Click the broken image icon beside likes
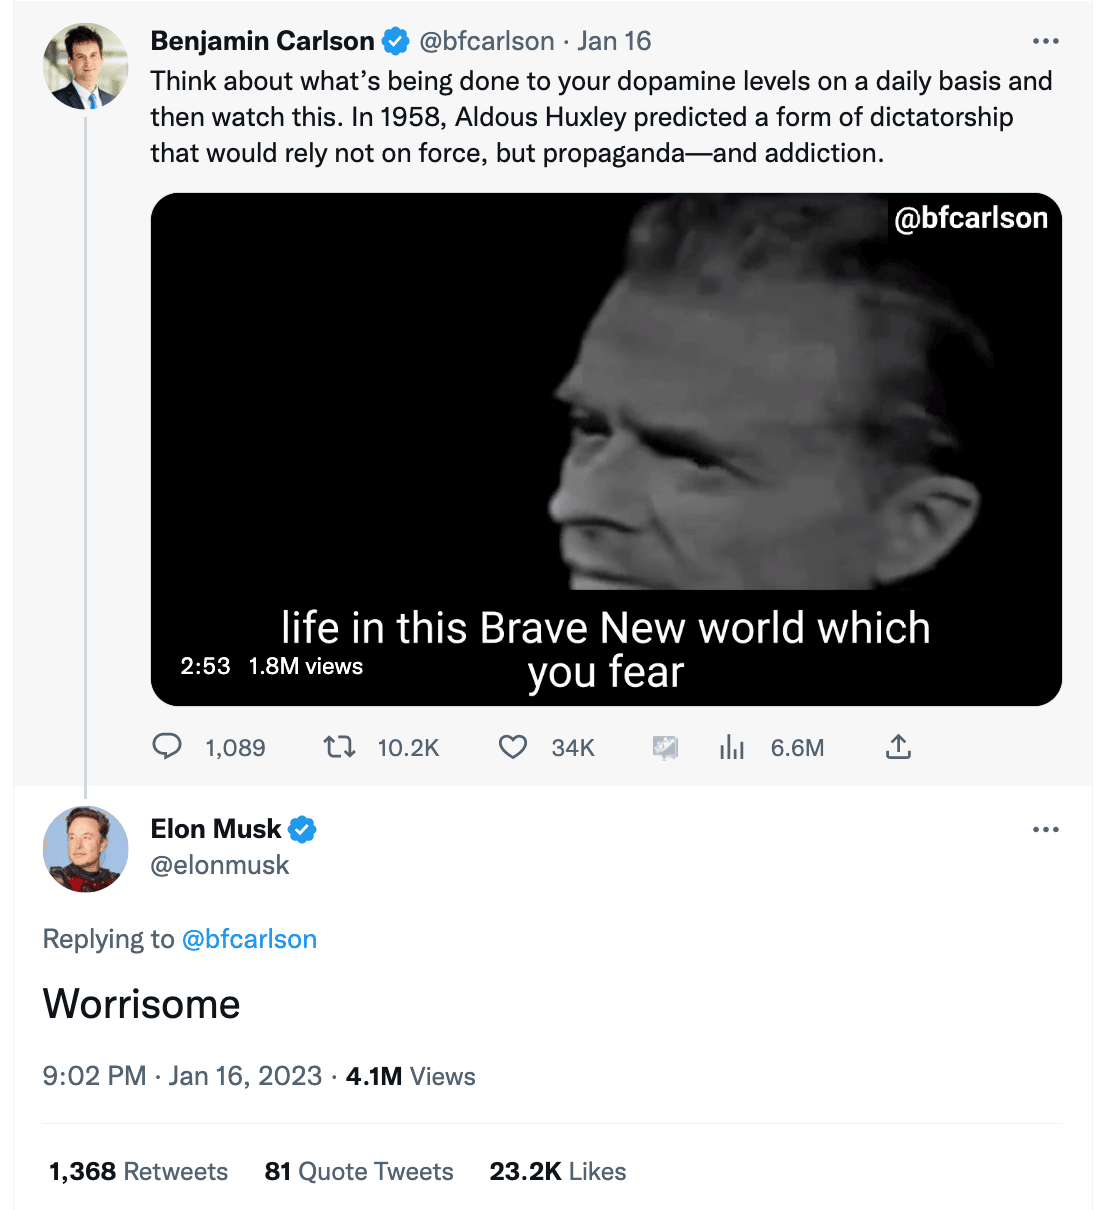 [665, 747]
